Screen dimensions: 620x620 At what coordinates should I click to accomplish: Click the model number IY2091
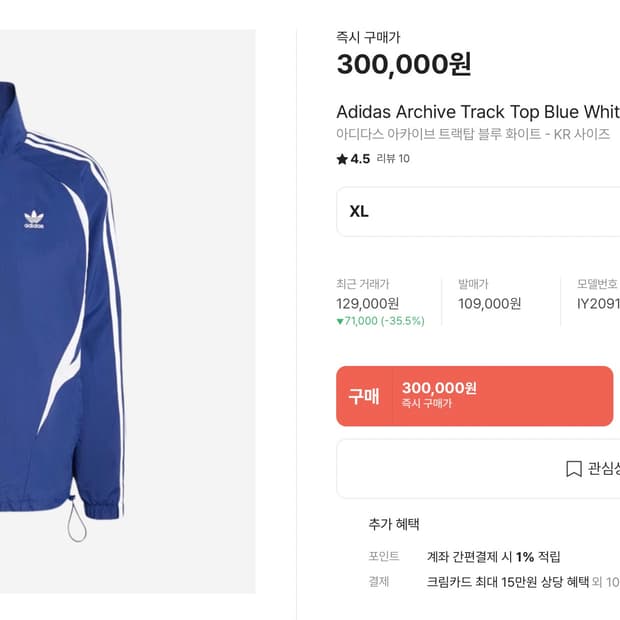click(598, 303)
